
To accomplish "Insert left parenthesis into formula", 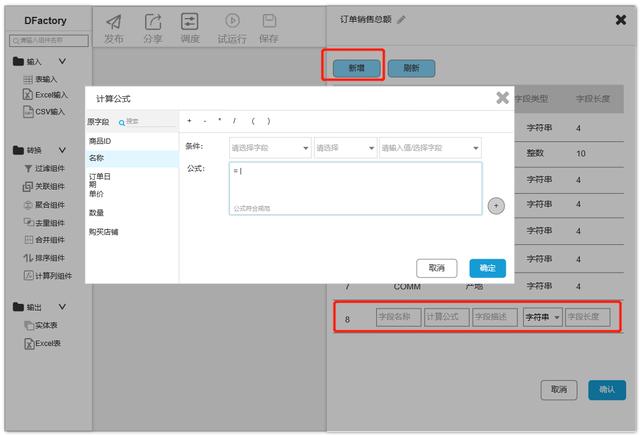I will click(253, 121).
